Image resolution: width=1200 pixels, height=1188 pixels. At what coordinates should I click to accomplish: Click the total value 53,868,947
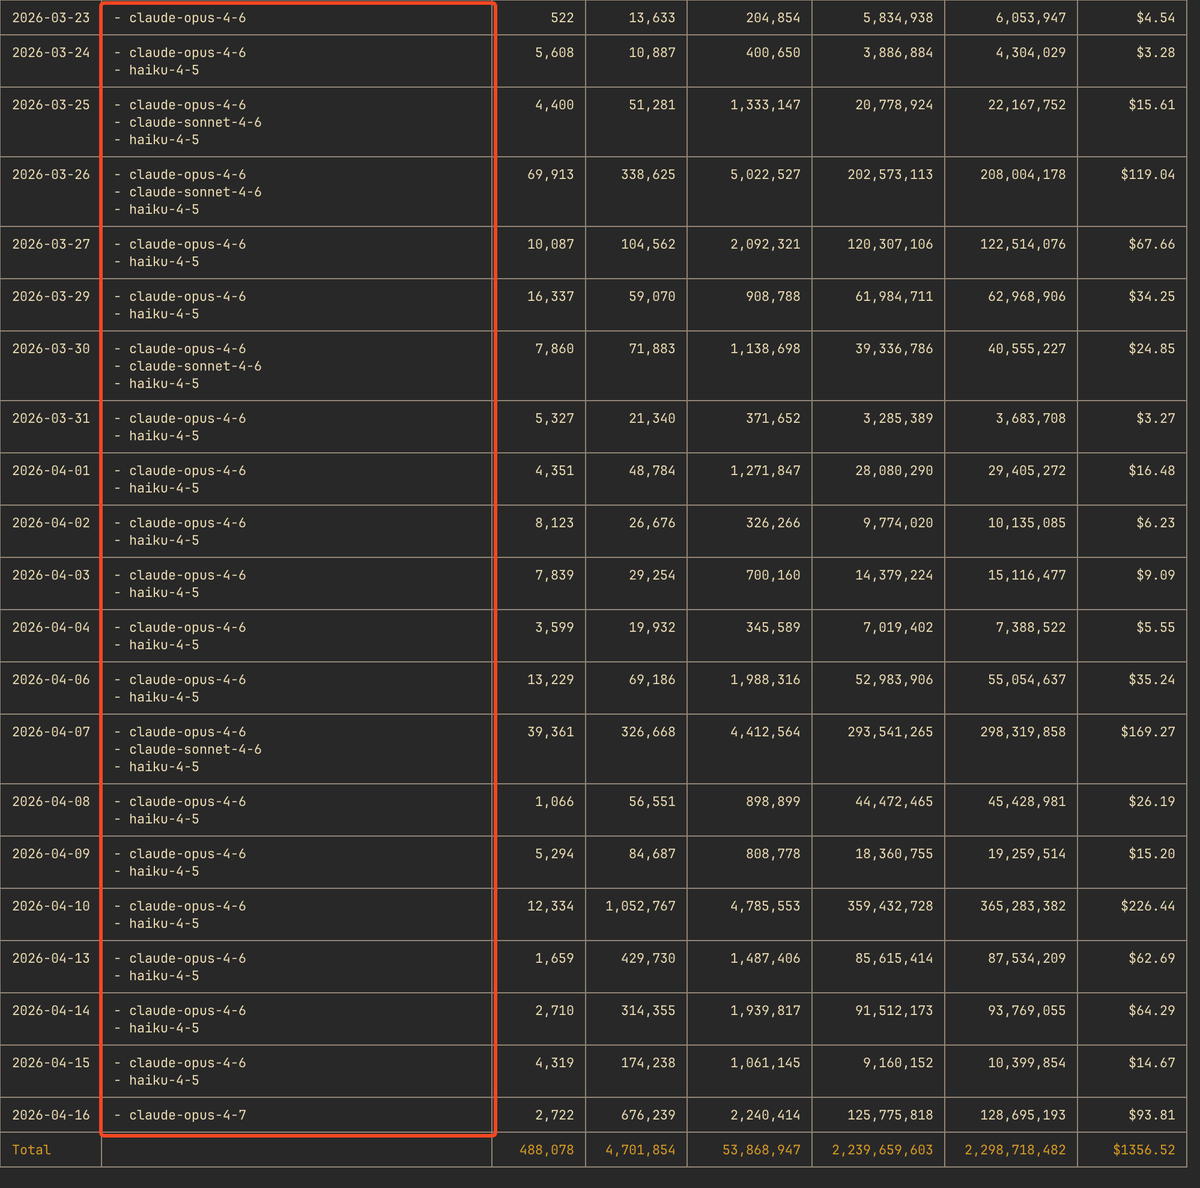tap(761, 1150)
